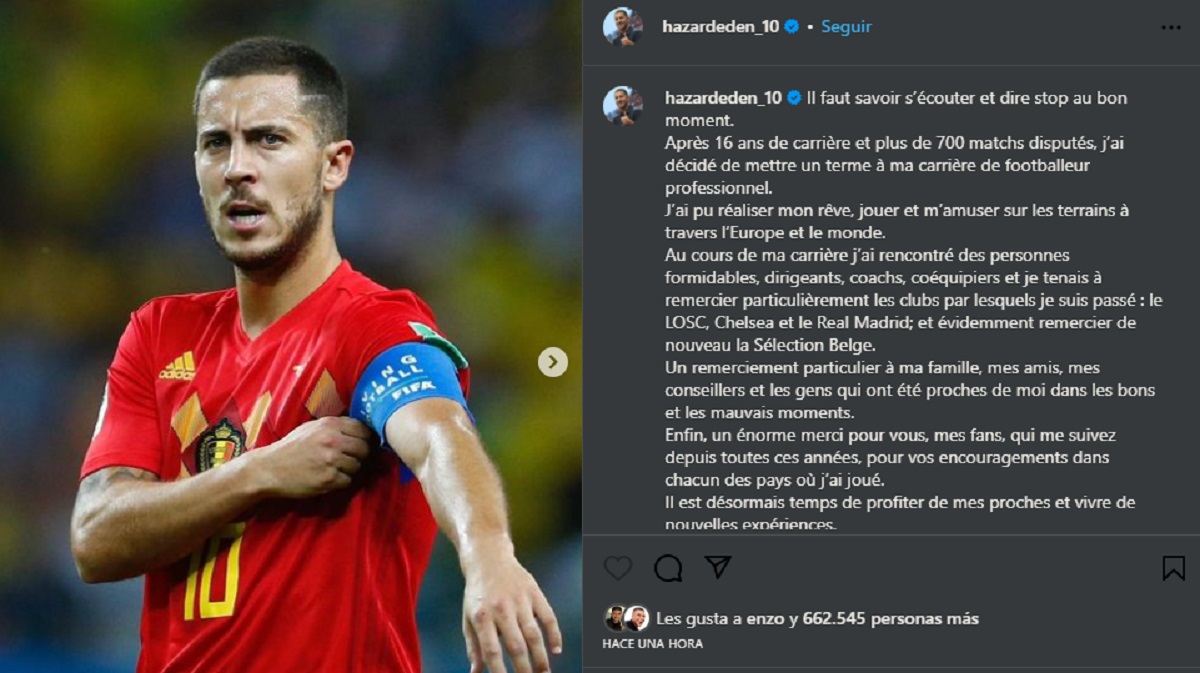Open enzo's profile from likes line
Screen dimensions: 1200x673
(x=764, y=619)
